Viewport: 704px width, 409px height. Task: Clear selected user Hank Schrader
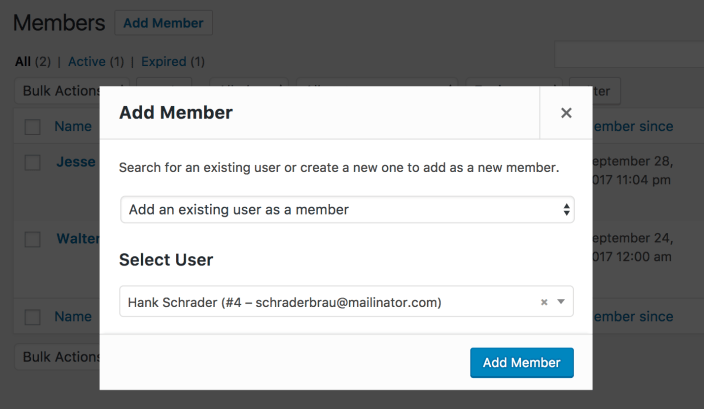(x=544, y=302)
